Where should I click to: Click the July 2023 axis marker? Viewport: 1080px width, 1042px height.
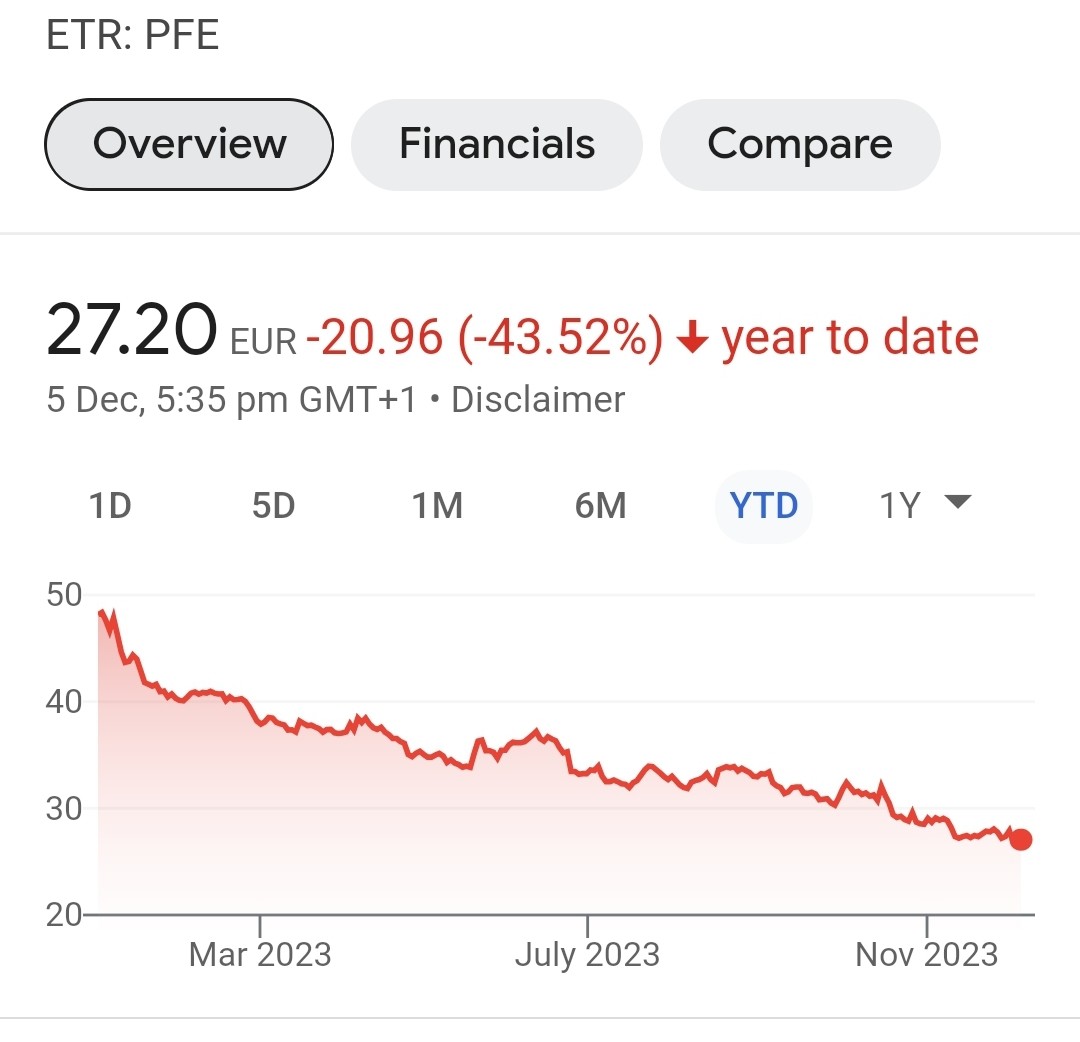[x=587, y=954]
